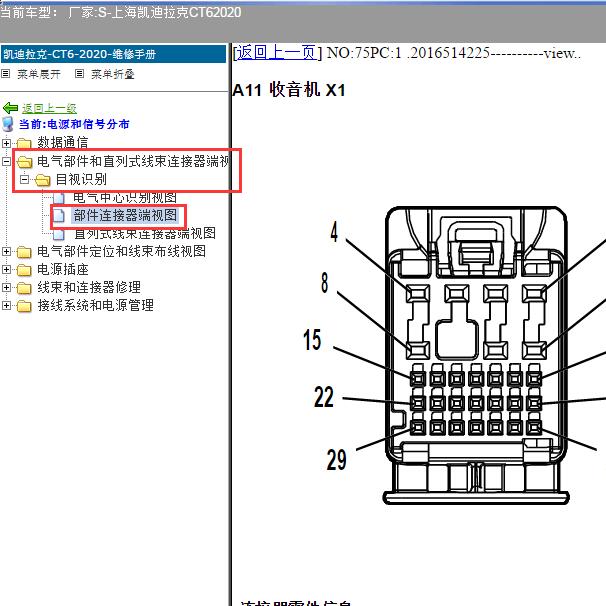Click the 返回上一级 link
Image resolution: width=606 pixels, height=606 pixels.
(x=49, y=109)
